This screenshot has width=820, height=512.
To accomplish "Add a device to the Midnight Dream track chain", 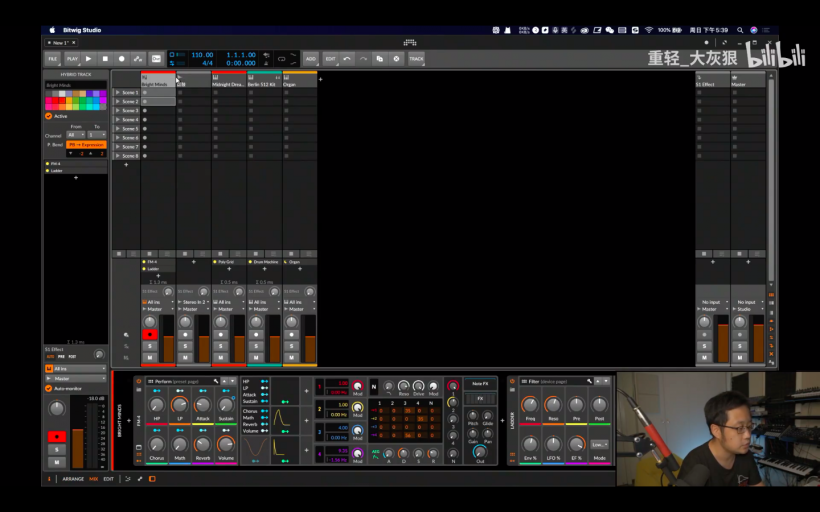I will point(229,269).
